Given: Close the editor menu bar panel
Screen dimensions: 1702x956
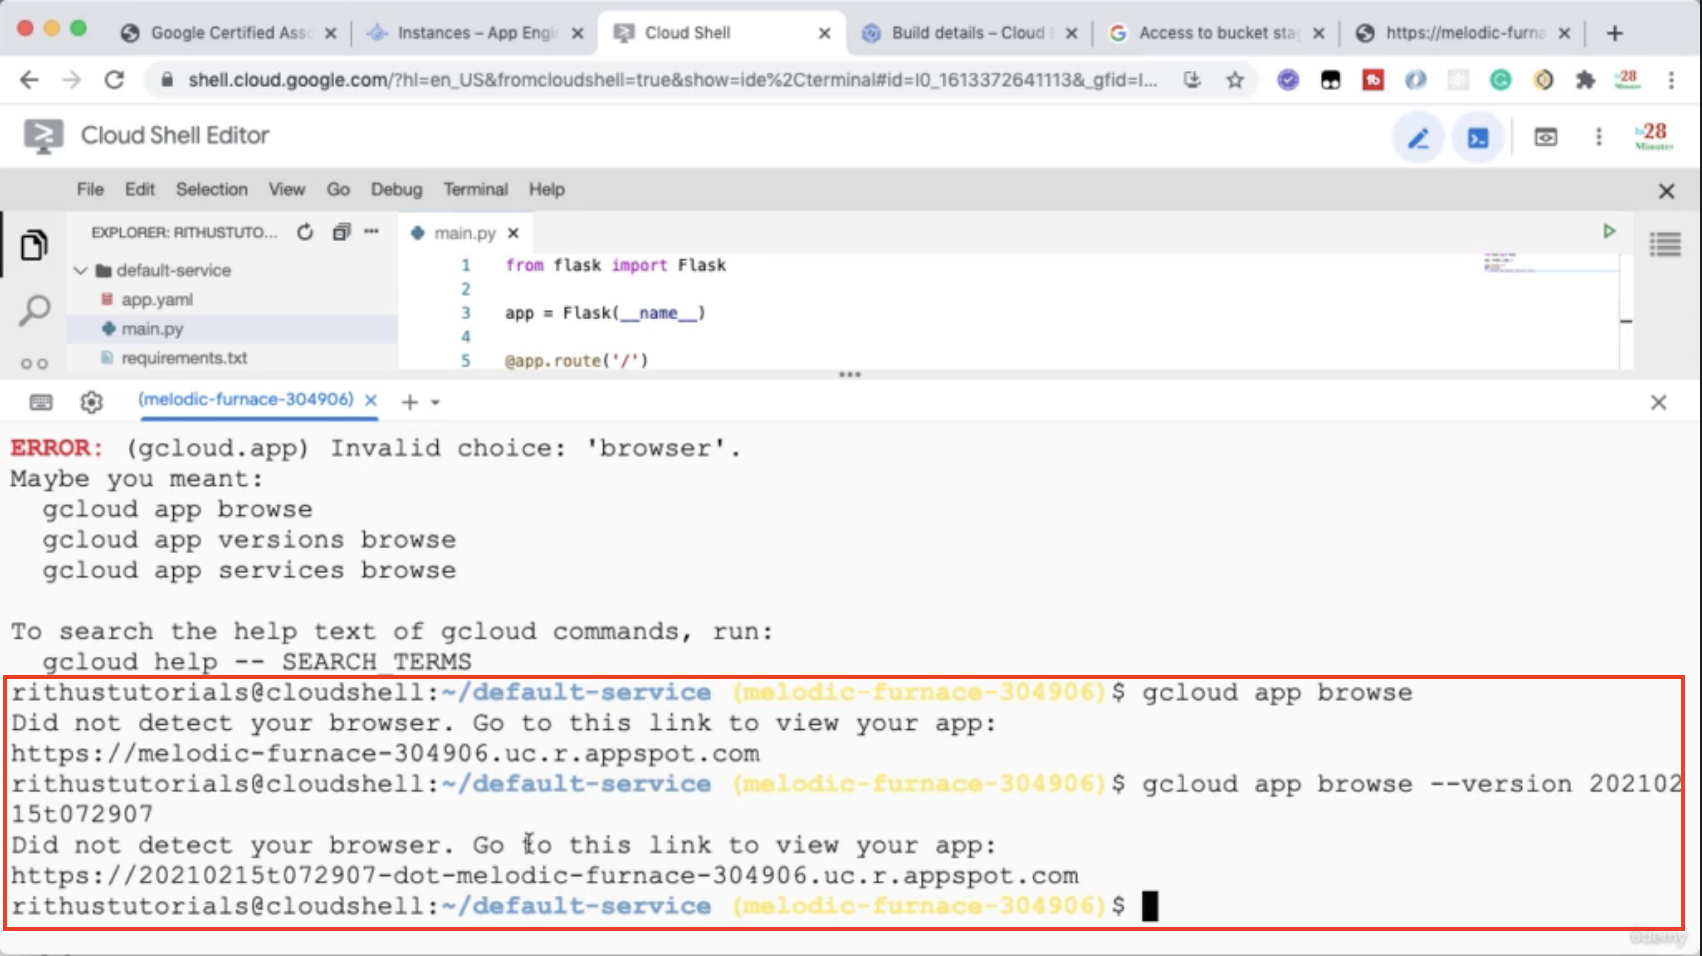Looking at the screenshot, I should (1666, 191).
